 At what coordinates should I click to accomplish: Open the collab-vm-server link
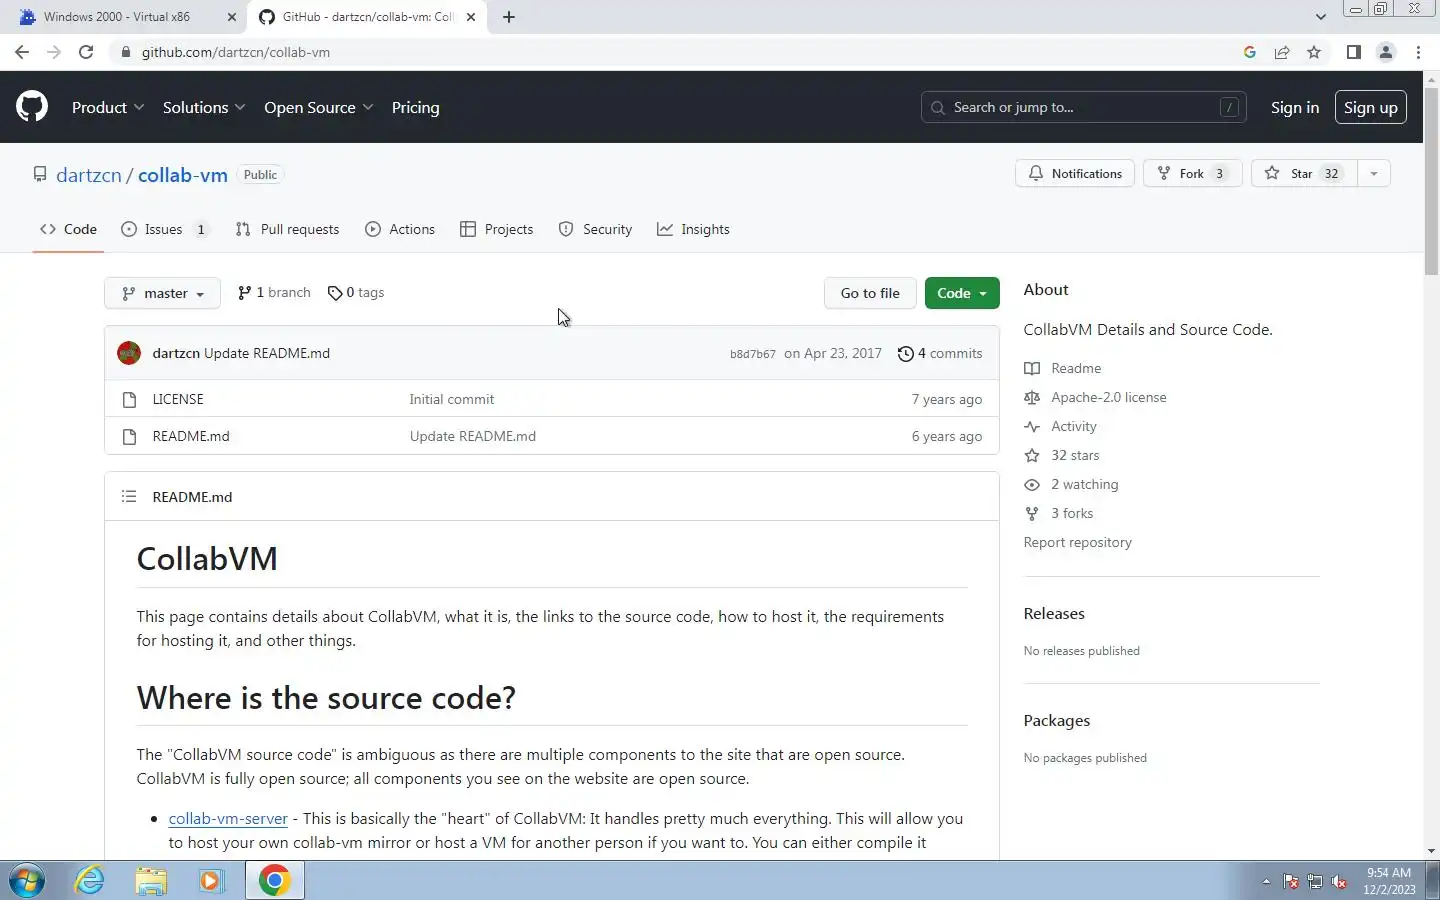(x=228, y=818)
